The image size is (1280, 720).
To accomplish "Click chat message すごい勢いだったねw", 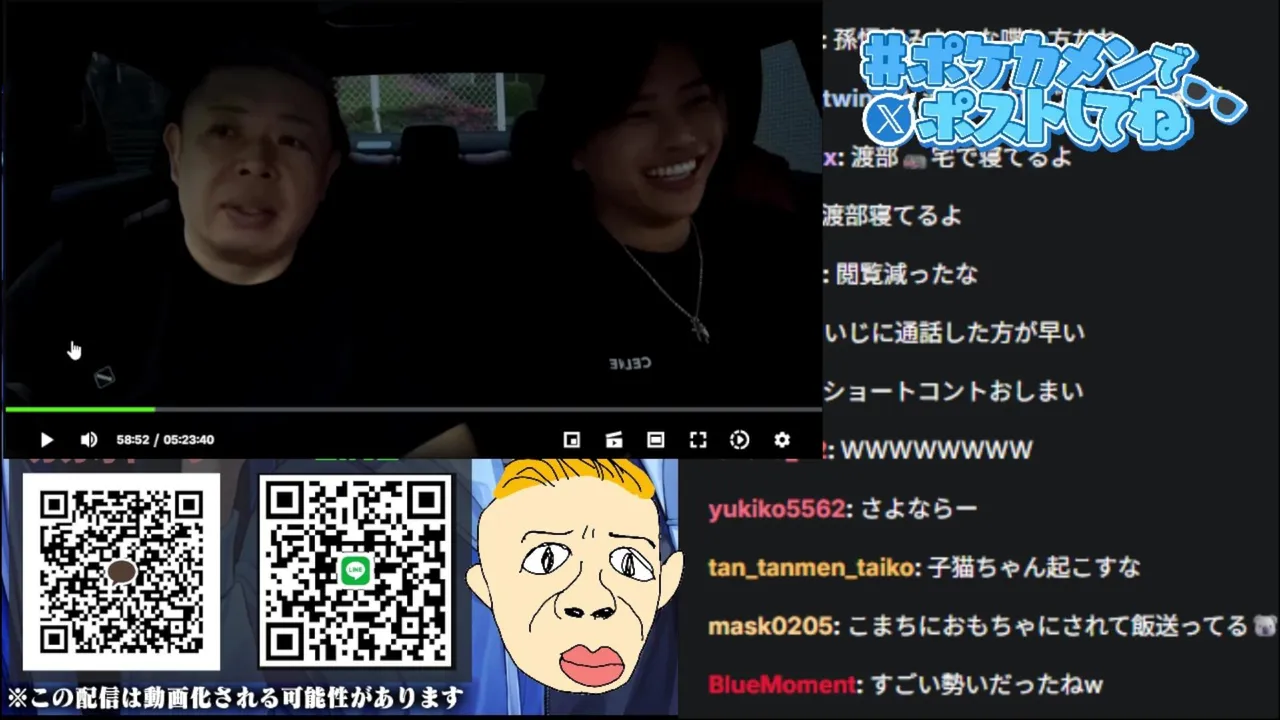I will point(986,685).
